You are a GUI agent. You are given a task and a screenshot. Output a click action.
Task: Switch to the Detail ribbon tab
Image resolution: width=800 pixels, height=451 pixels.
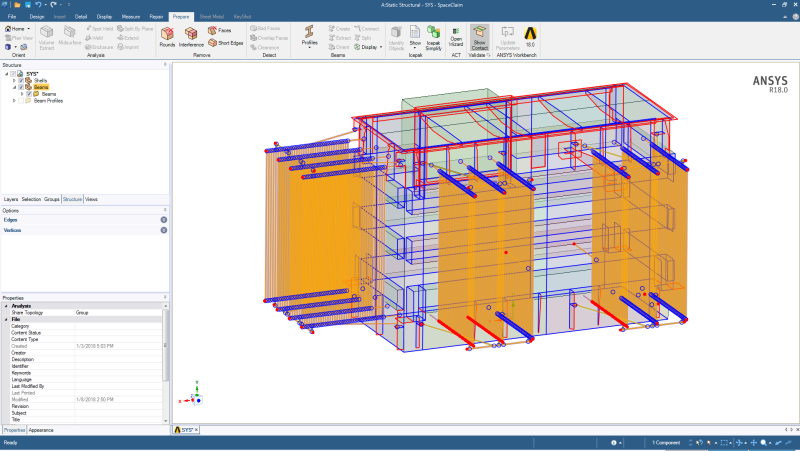coord(81,17)
